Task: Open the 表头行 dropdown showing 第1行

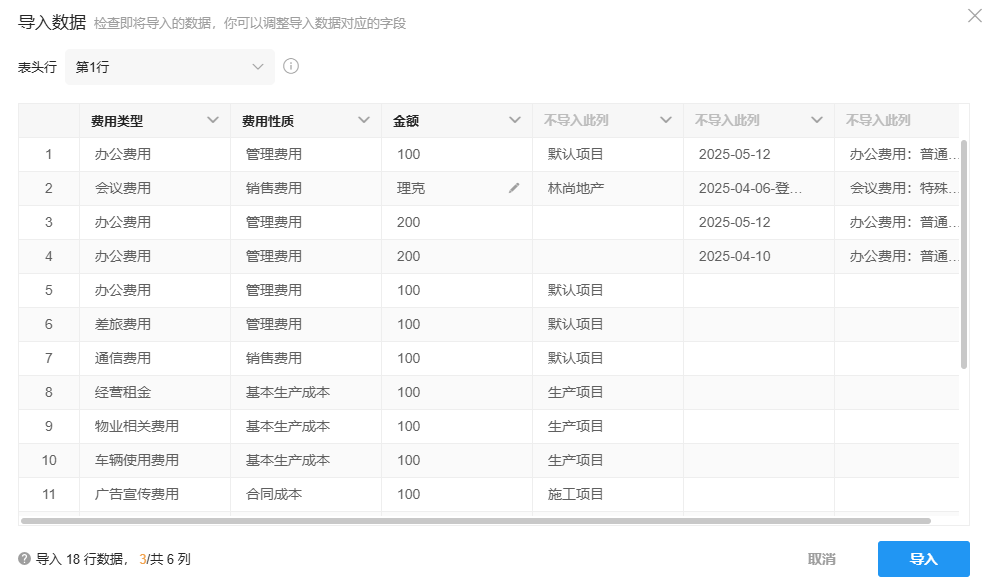Action: click(170, 67)
